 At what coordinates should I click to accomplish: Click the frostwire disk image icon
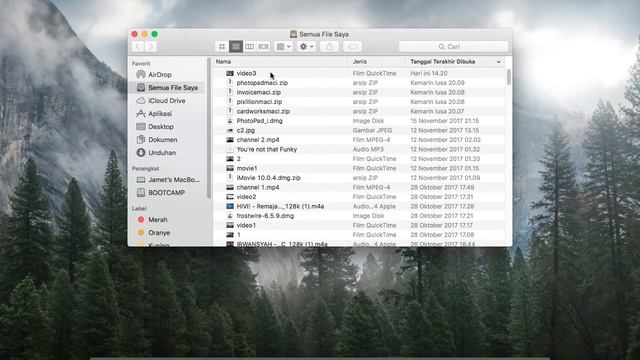tap(230, 216)
